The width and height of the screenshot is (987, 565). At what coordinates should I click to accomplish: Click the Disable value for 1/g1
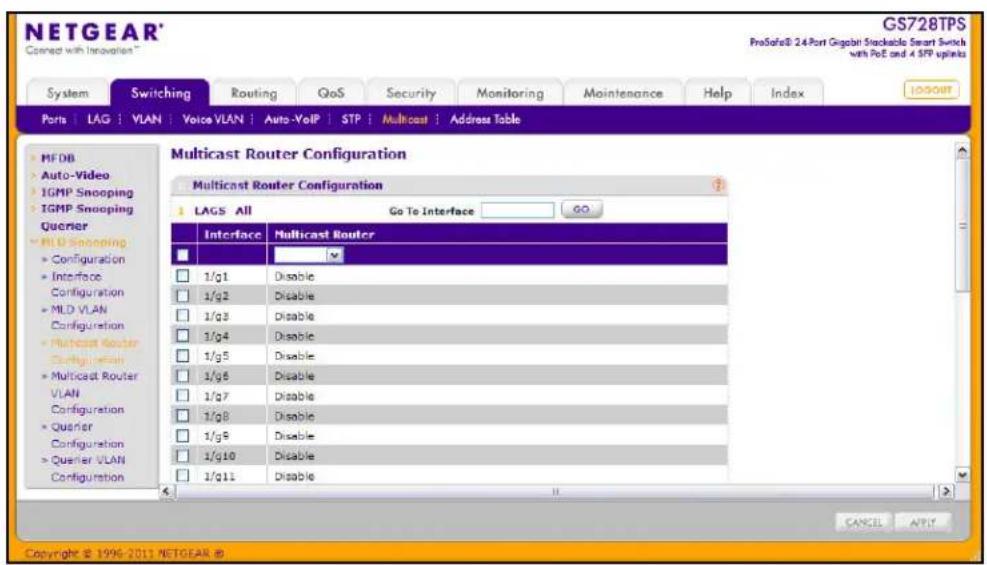tap(294, 276)
